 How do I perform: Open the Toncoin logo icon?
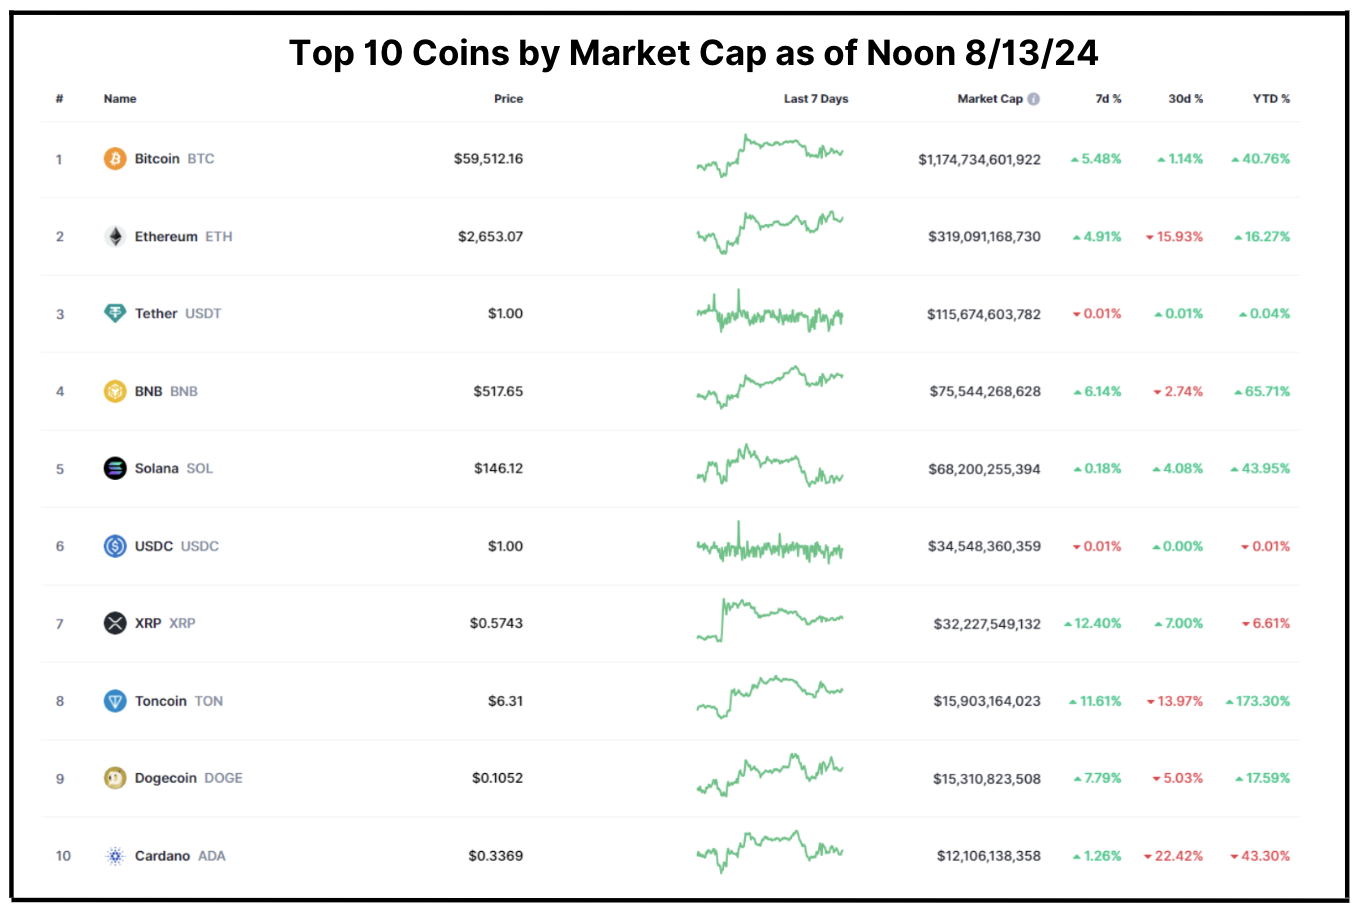point(114,701)
